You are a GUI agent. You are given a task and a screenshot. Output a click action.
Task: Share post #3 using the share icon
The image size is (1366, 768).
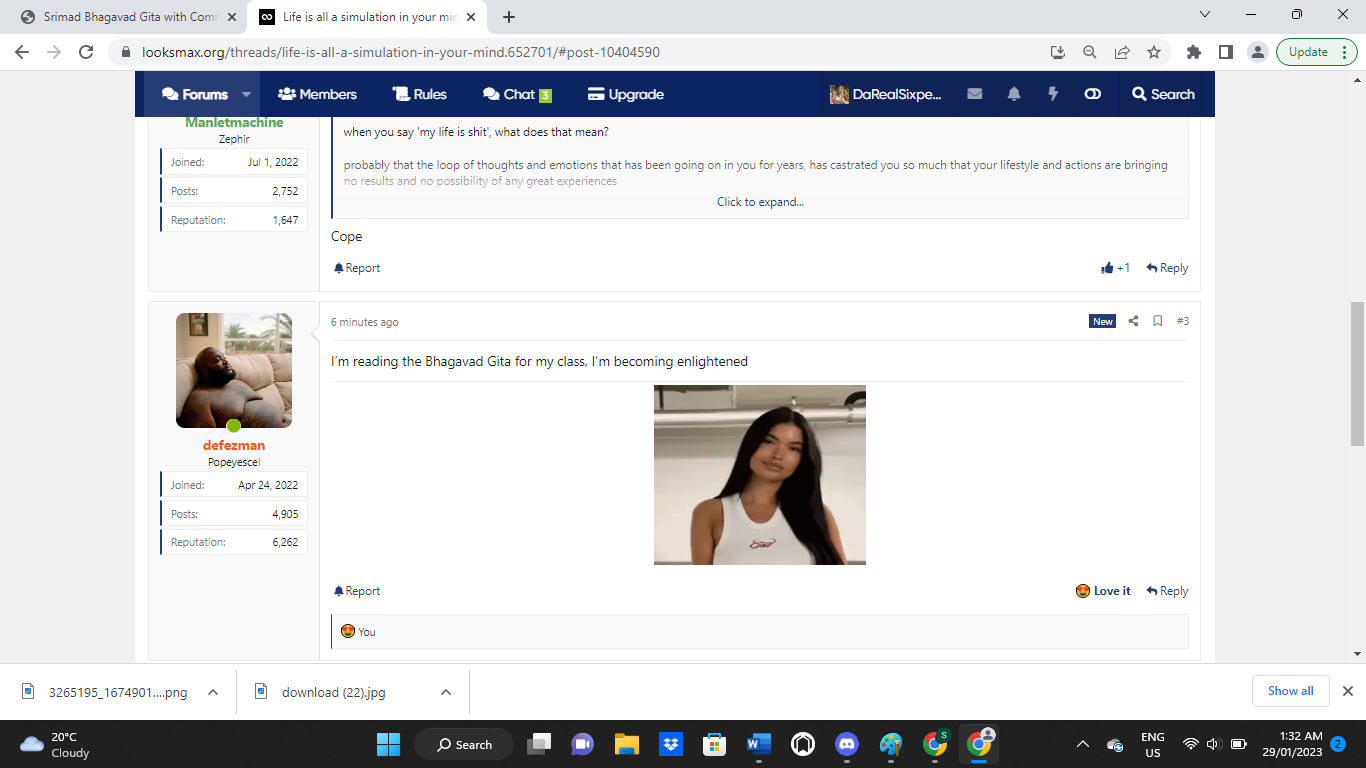[x=1133, y=321]
